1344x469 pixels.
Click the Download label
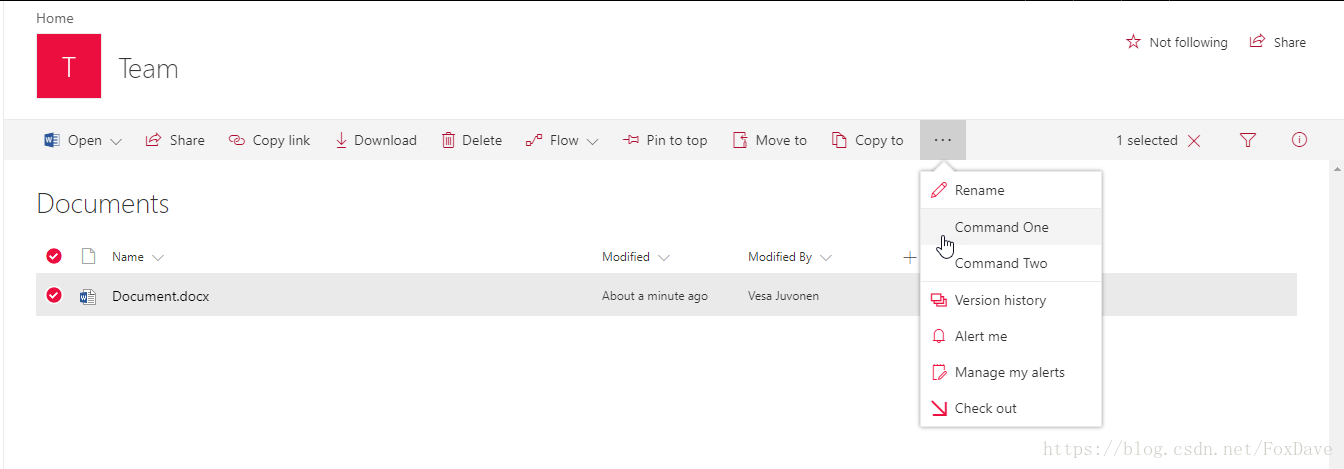385,140
